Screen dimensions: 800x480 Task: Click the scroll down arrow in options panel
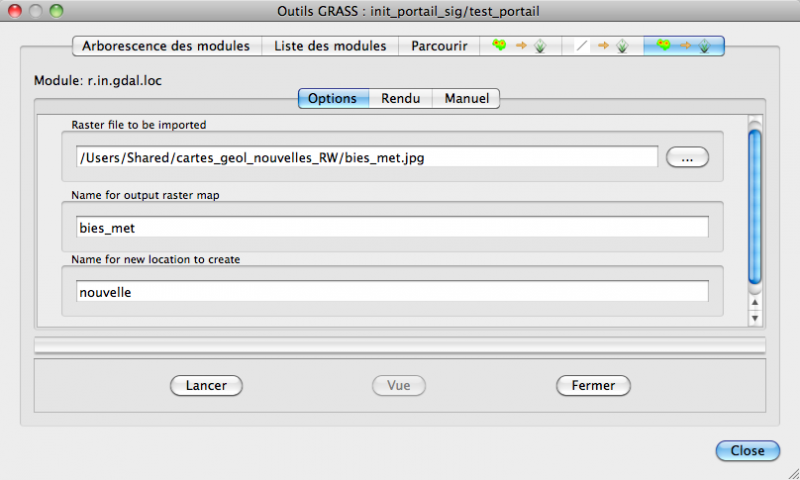(755, 317)
